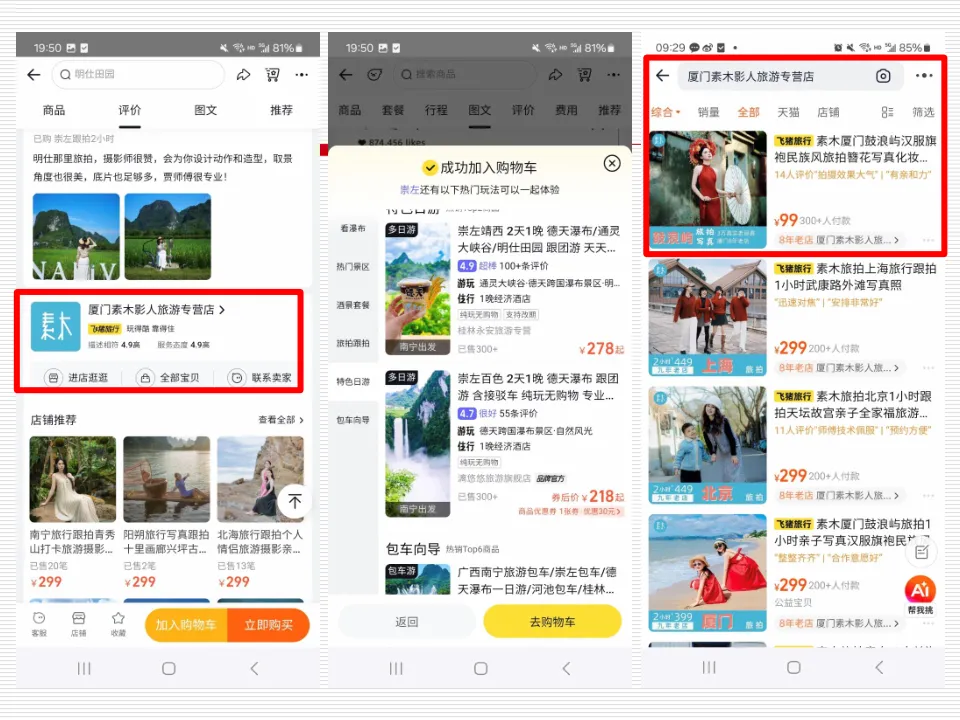This screenshot has height=720, width=960.
Task: Switch to the 评价 reviews tab
Action: click(x=129, y=110)
